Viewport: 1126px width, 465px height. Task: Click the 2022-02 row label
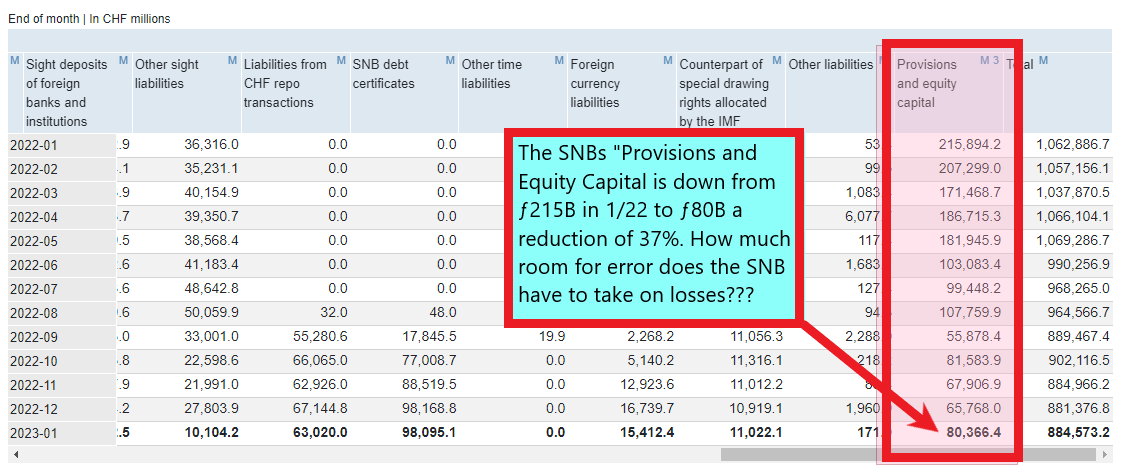click(33, 170)
